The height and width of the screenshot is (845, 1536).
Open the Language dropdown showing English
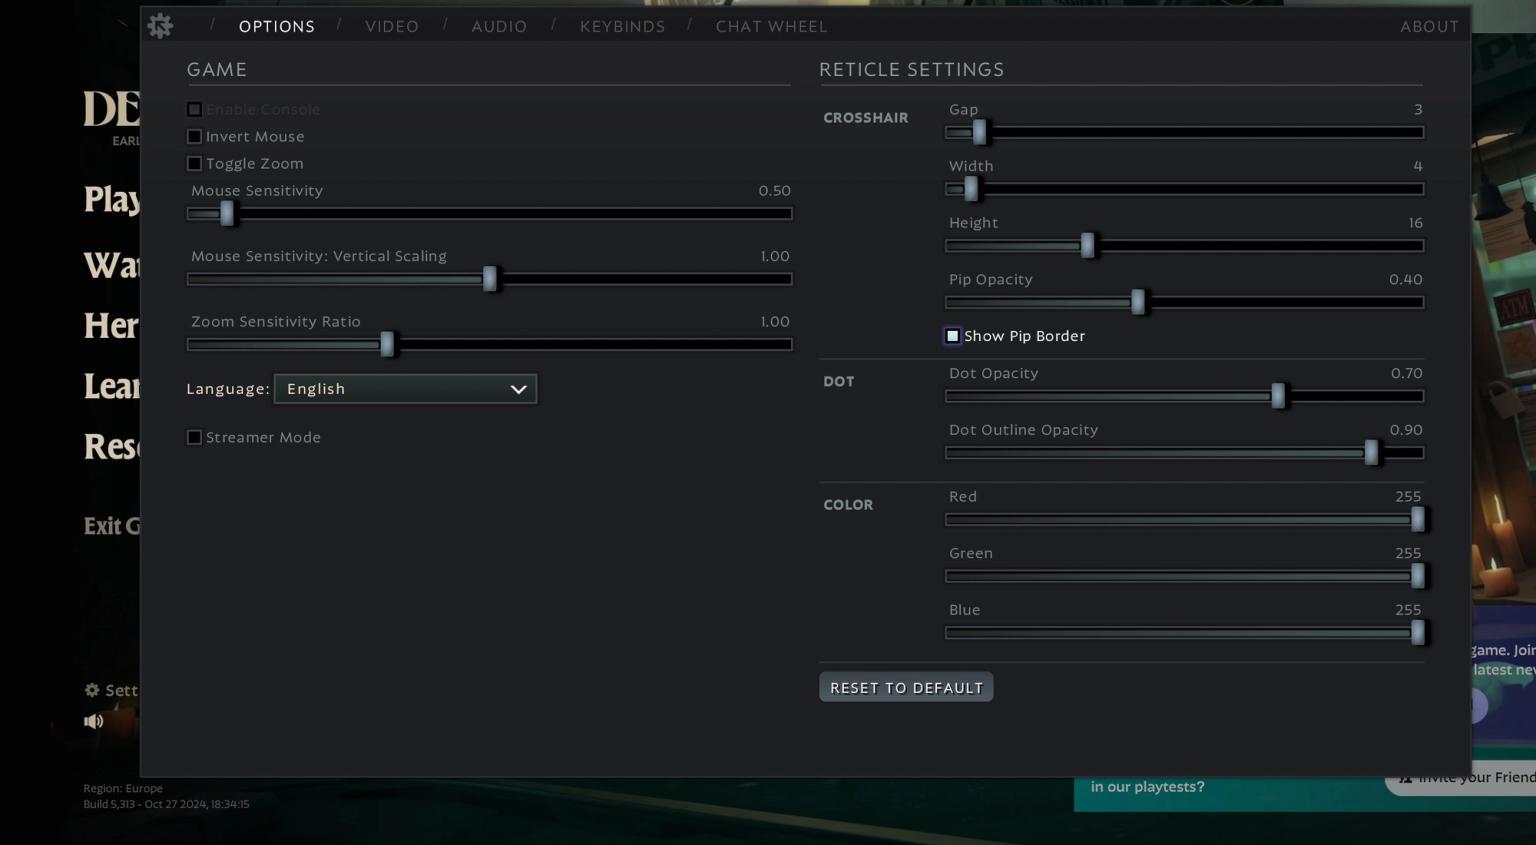tap(405, 389)
